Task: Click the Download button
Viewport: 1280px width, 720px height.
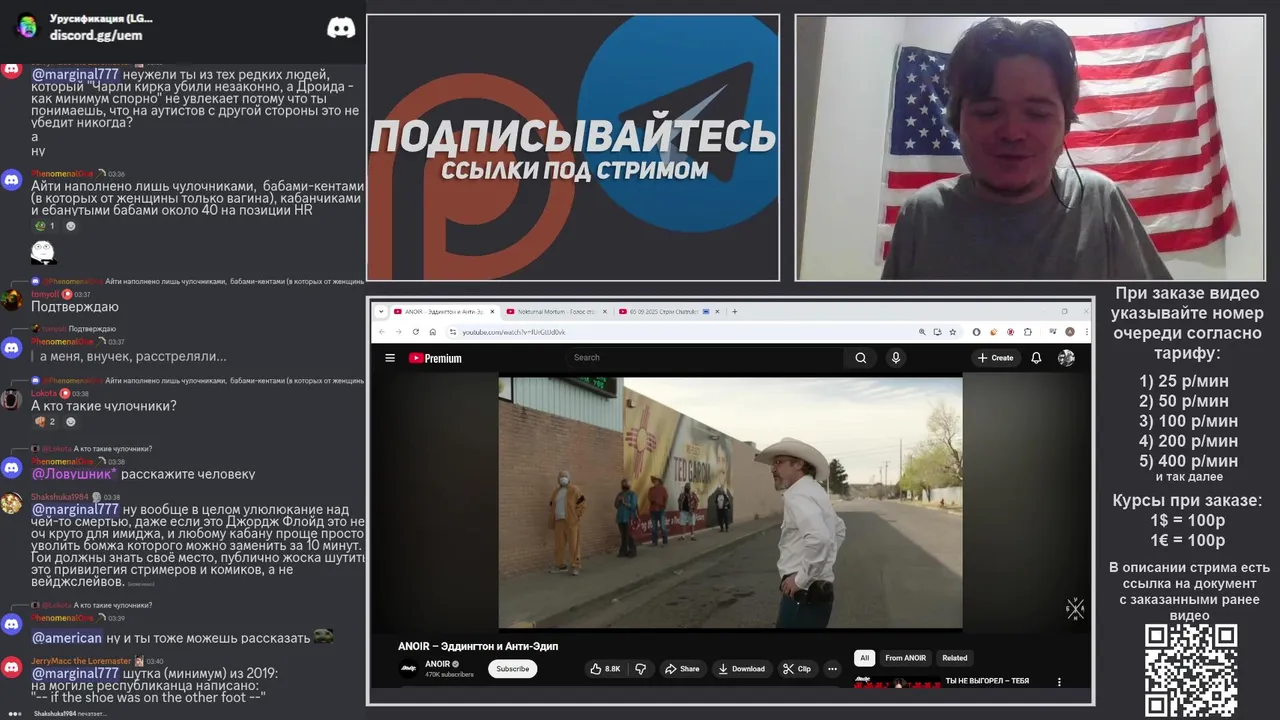Action: 742,669
